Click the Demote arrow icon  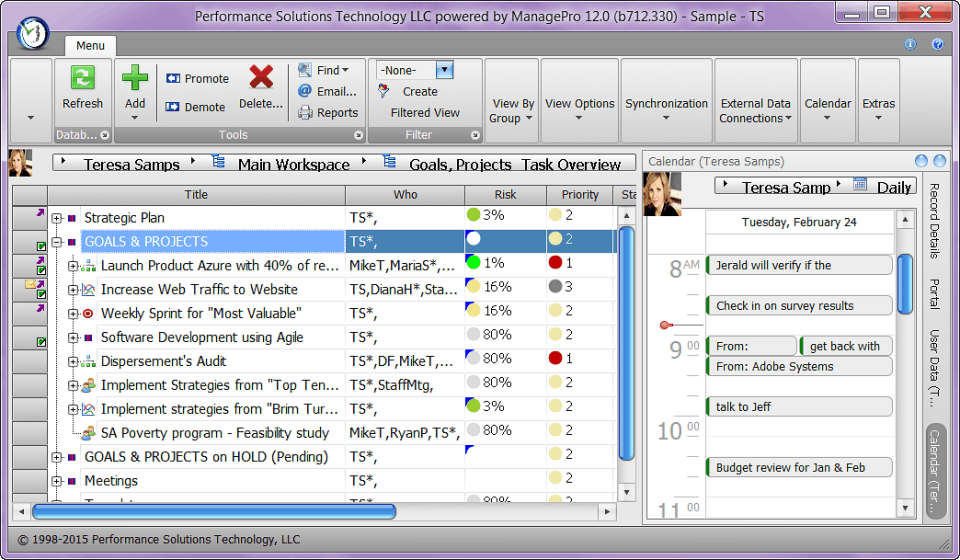tap(173, 106)
